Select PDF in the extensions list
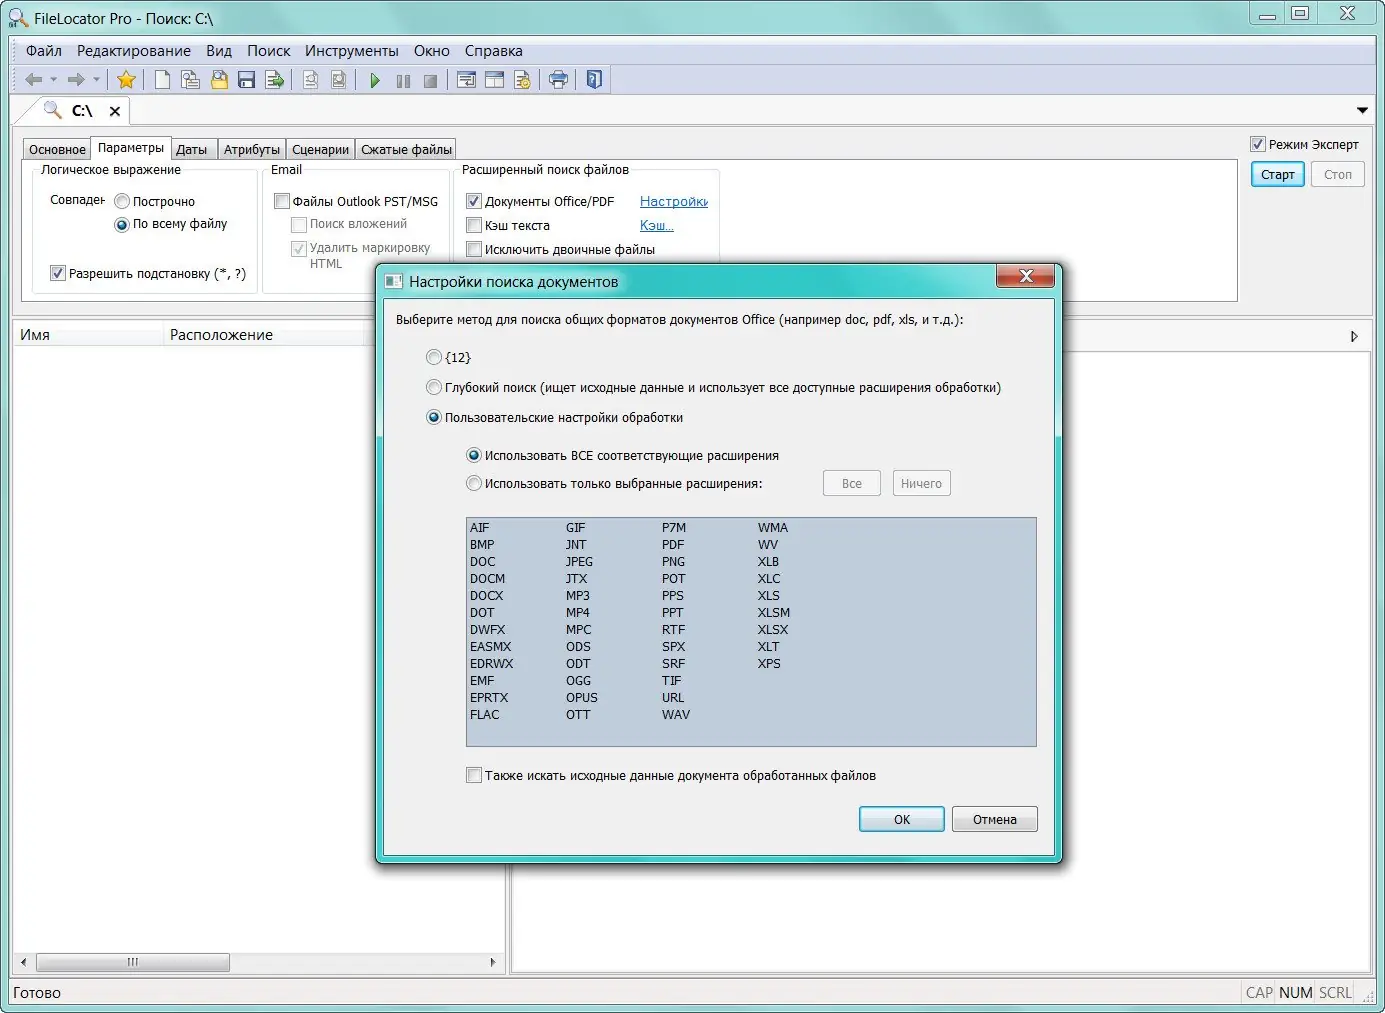 [673, 544]
